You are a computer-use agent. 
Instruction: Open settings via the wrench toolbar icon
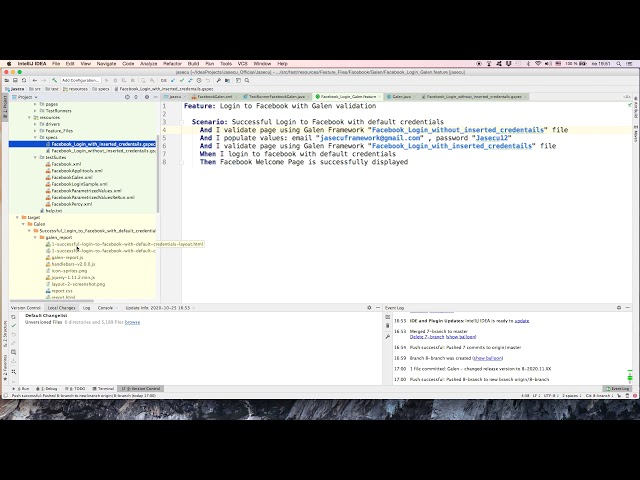click(219, 80)
